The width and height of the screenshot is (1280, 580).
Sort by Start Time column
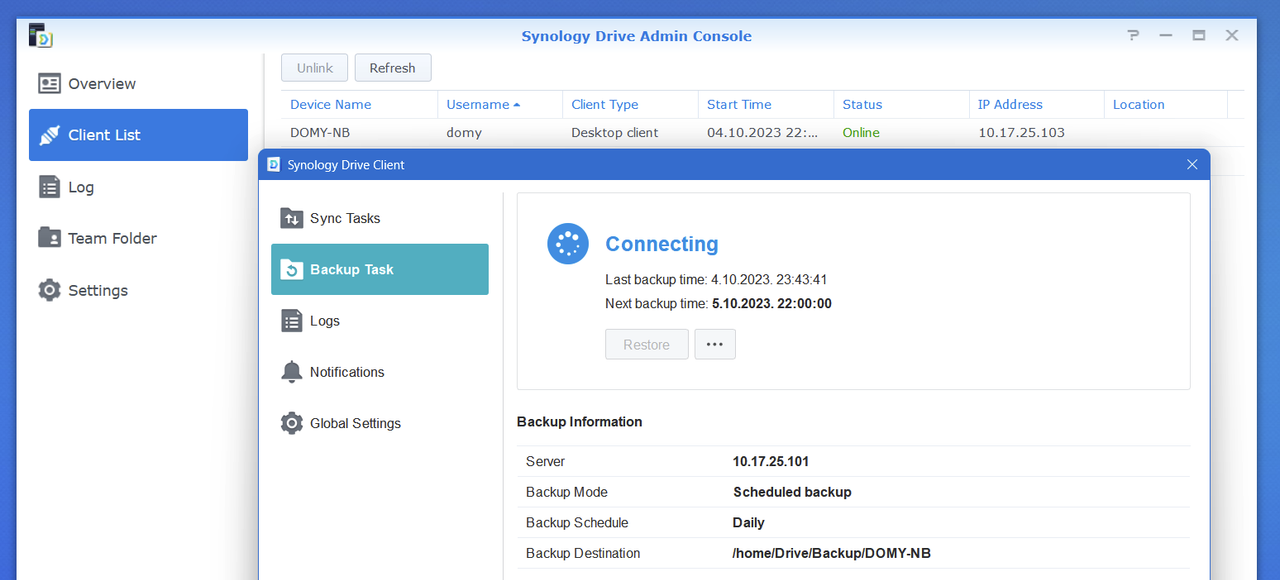[766, 104]
